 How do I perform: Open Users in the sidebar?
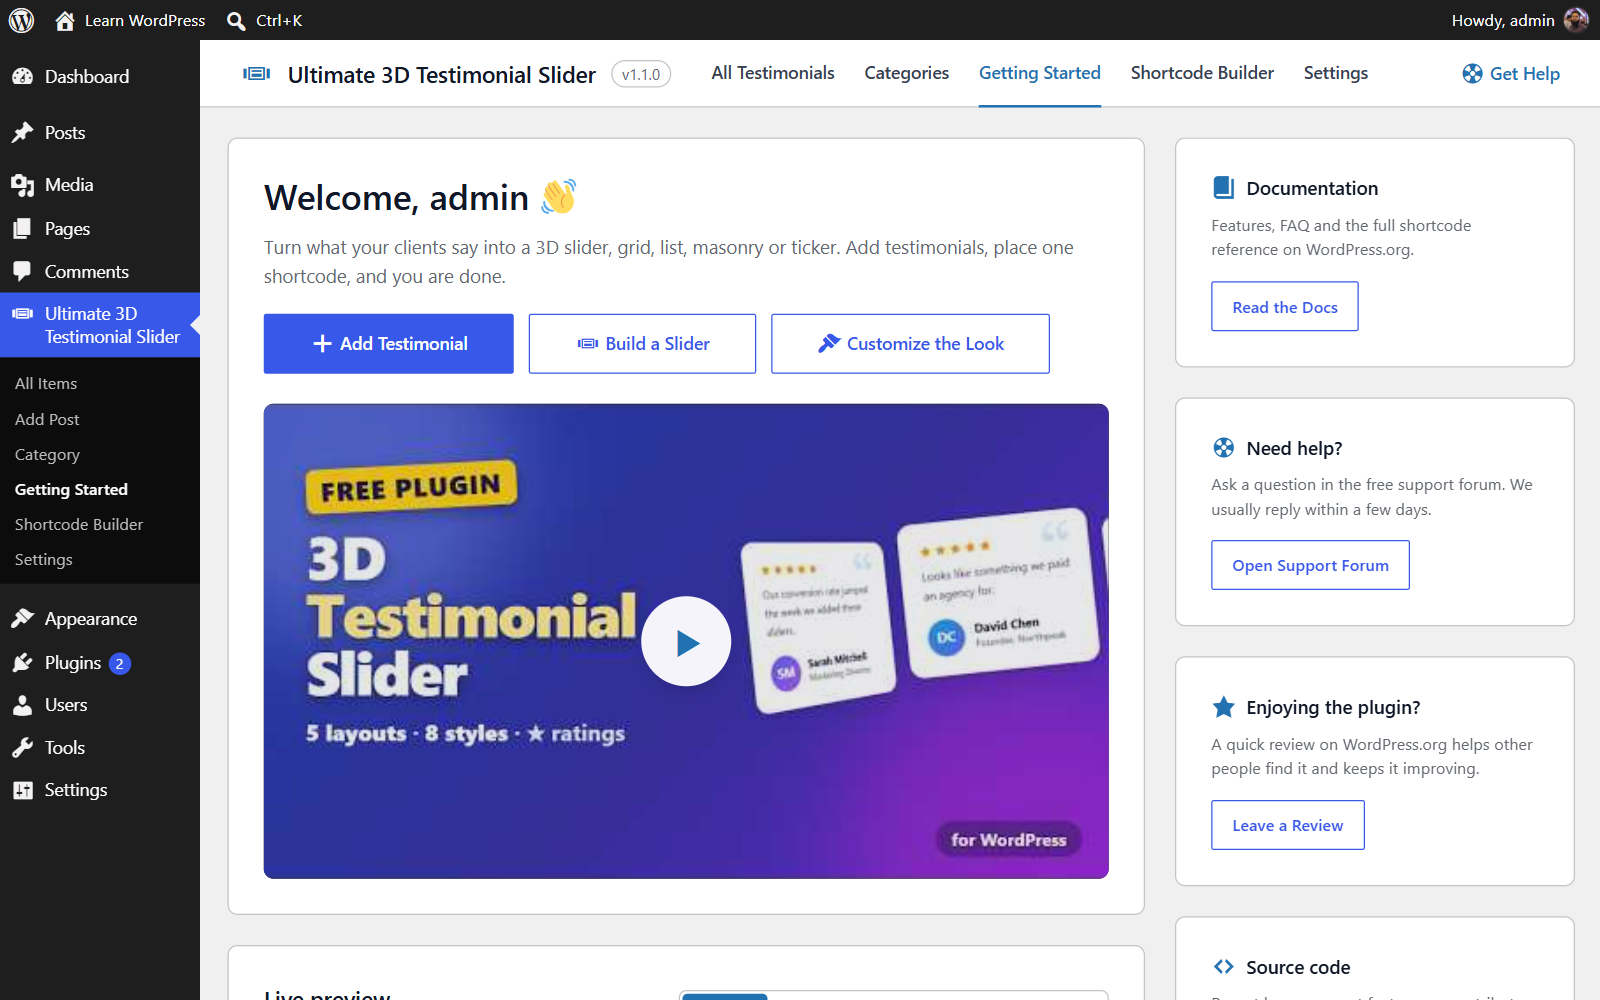coord(100,705)
